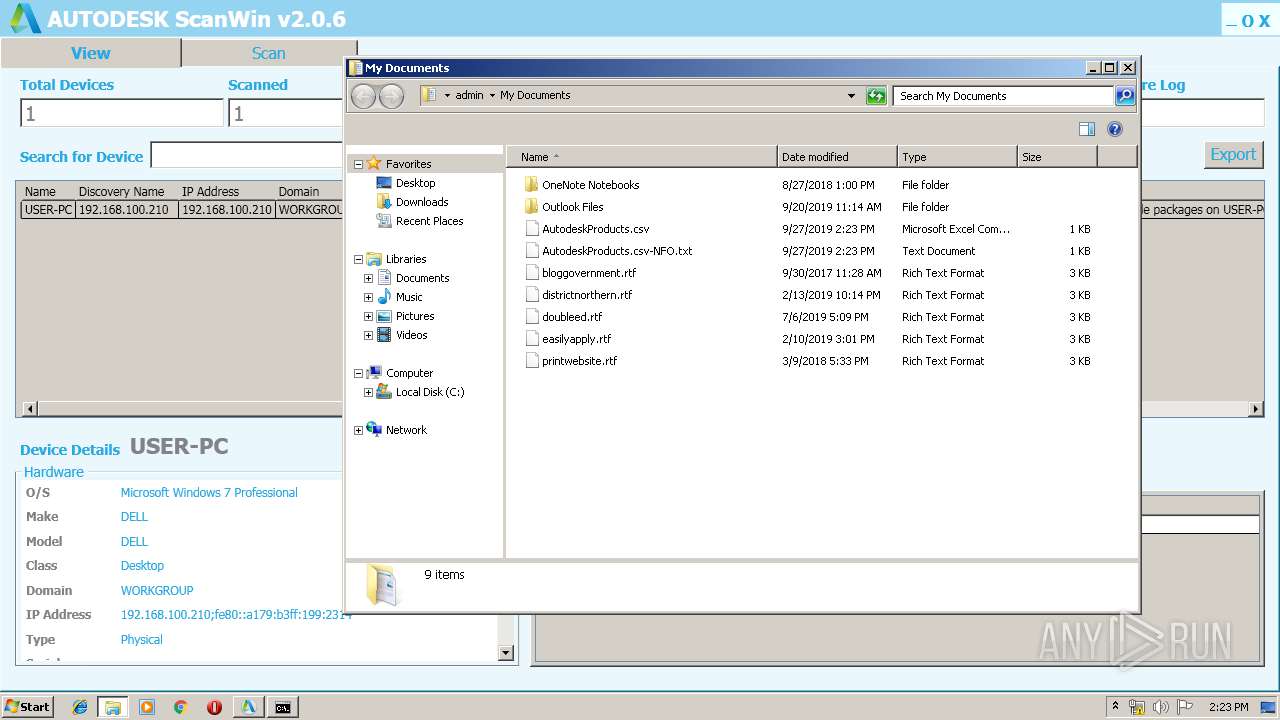Switch to the Autodesk ScanWin taskbar icon
Viewport: 1280px width, 720px height.
(x=248, y=707)
